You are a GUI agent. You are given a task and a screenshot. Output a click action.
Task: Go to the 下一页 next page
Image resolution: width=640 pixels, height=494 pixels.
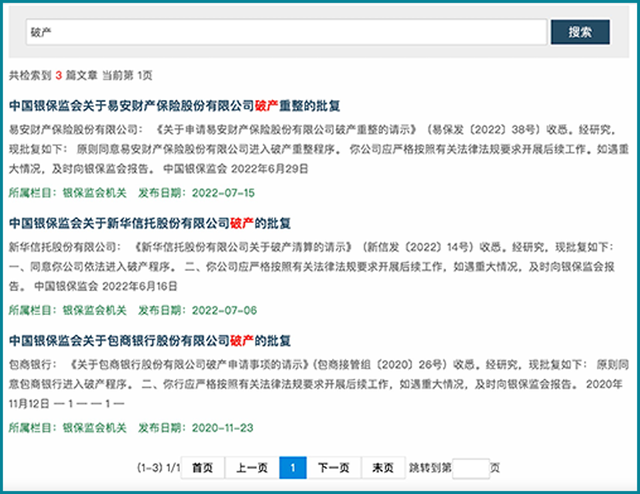pos(333,467)
